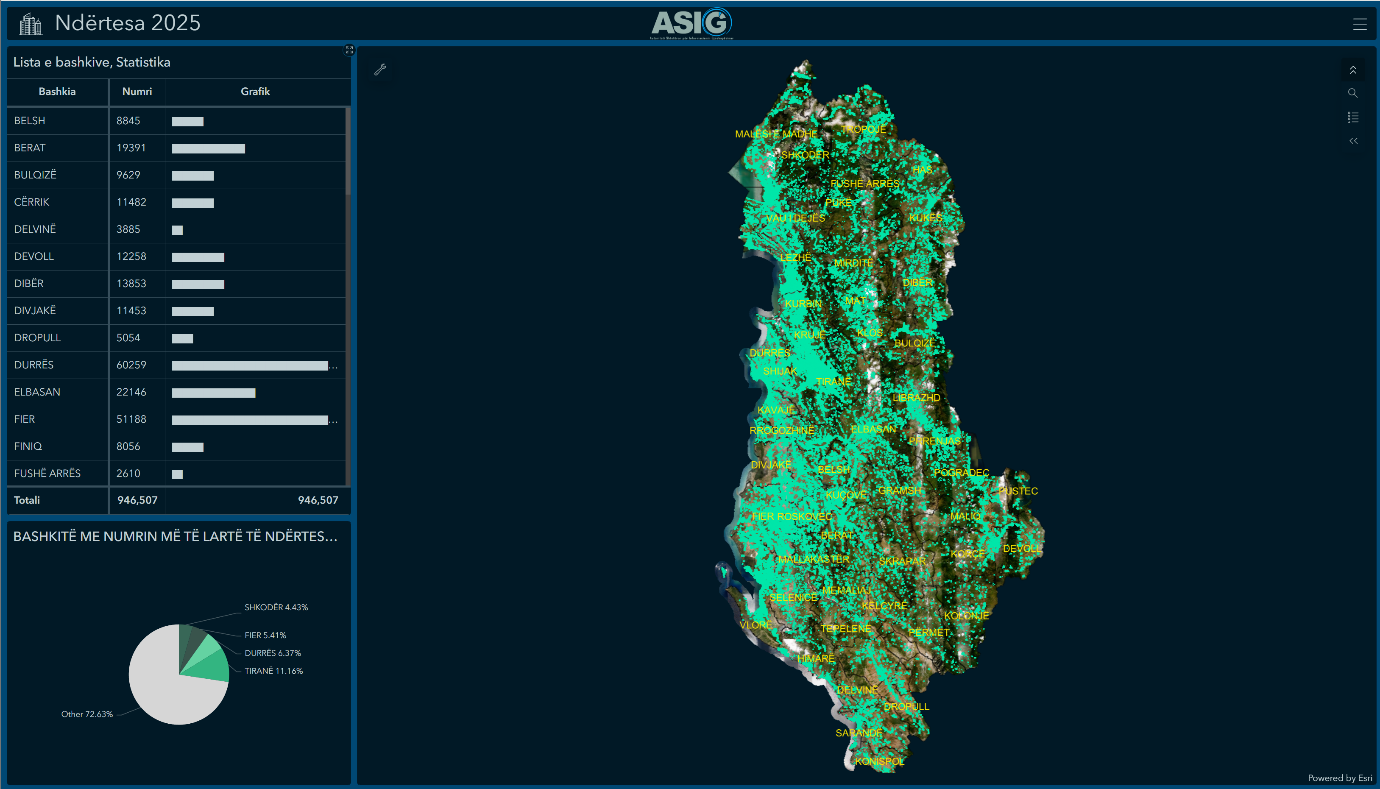Click the ASIG logo
Viewport: 1380px width, 789px height.
point(692,23)
